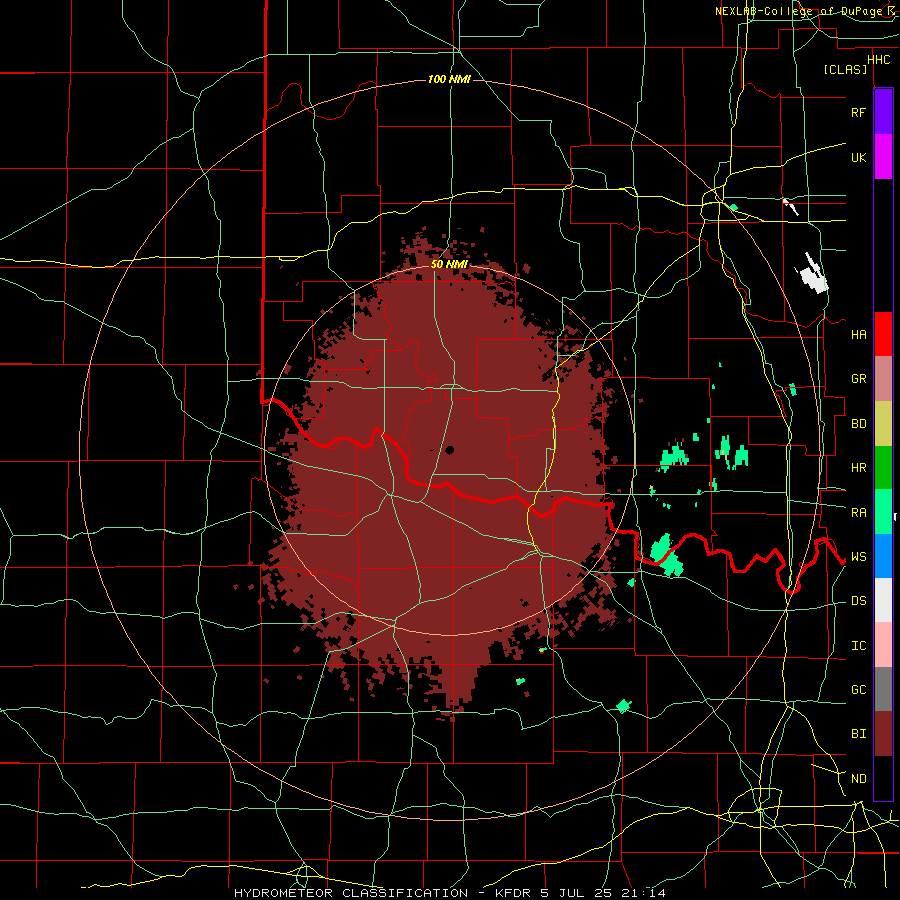
Task: Click the WS legend label
Action: (x=858, y=557)
